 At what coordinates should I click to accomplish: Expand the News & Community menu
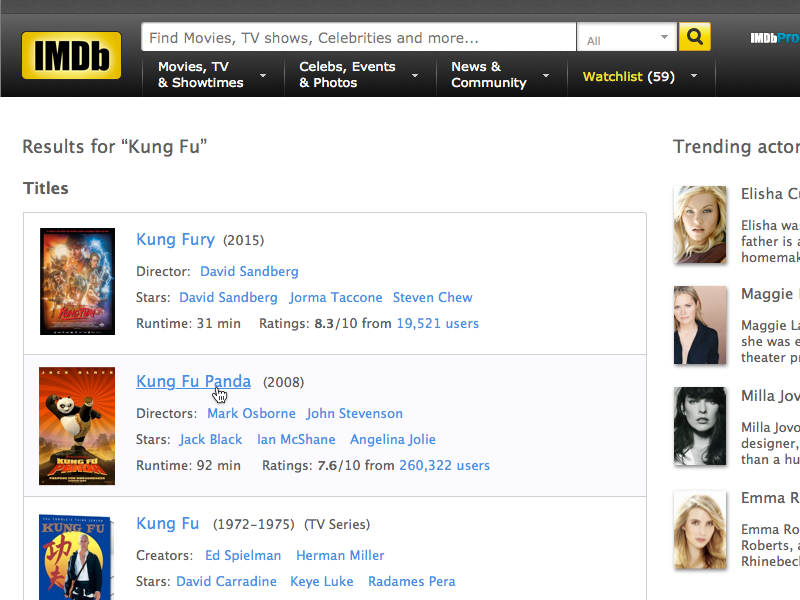tap(501, 75)
